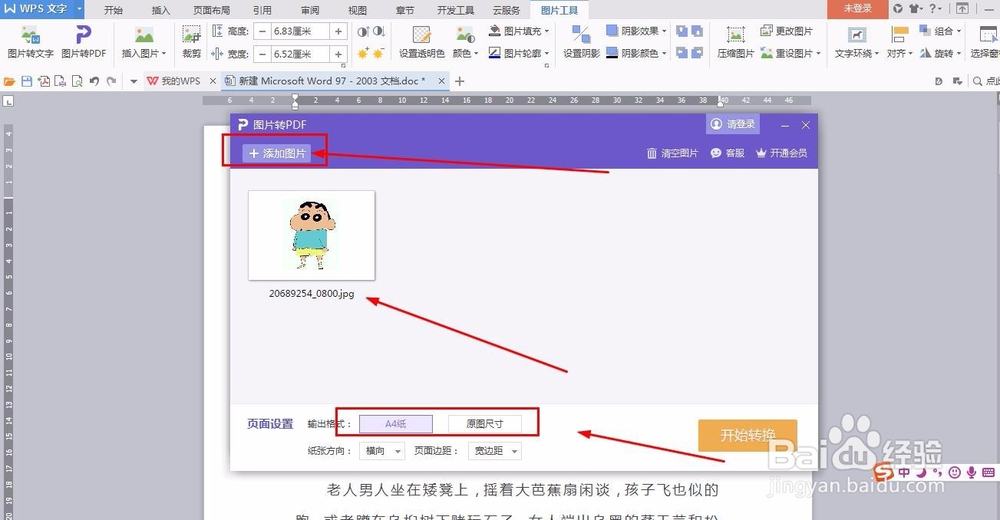Switch to 页面布局 ribbon tab
1000x520 pixels.
tap(212, 10)
